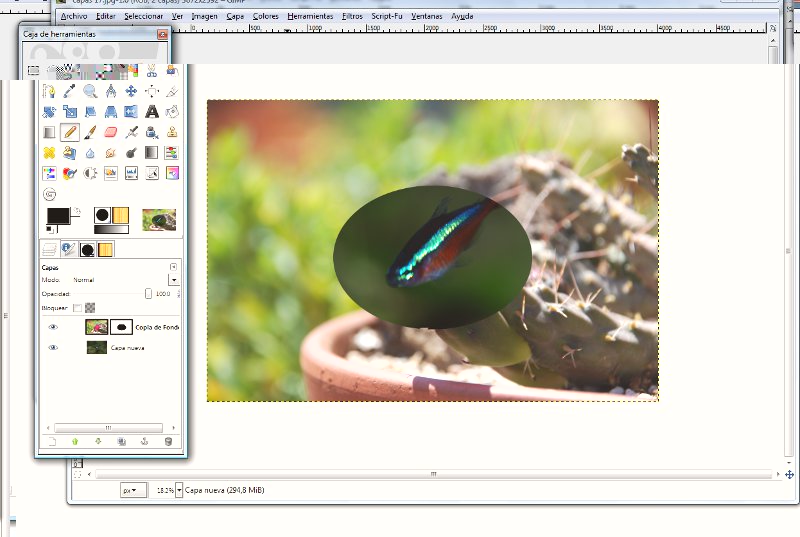Select the Text tool

(x=152, y=112)
